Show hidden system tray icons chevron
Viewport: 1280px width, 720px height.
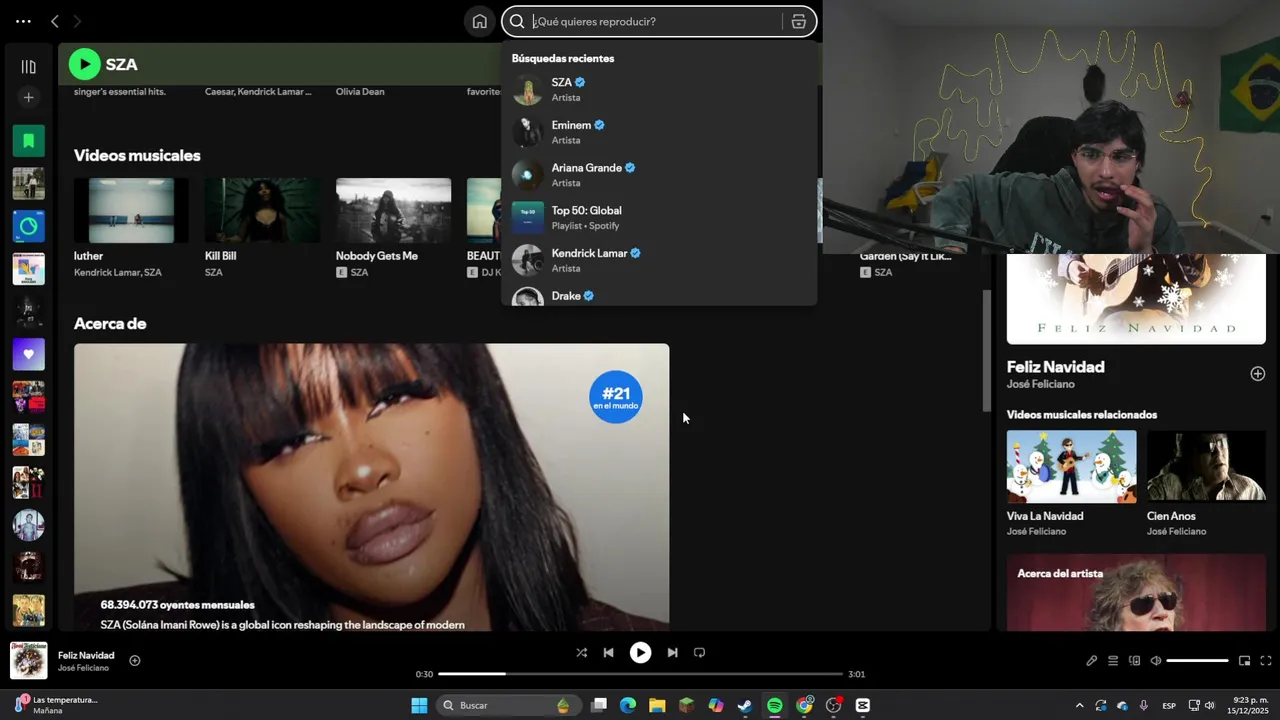(x=1079, y=705)
